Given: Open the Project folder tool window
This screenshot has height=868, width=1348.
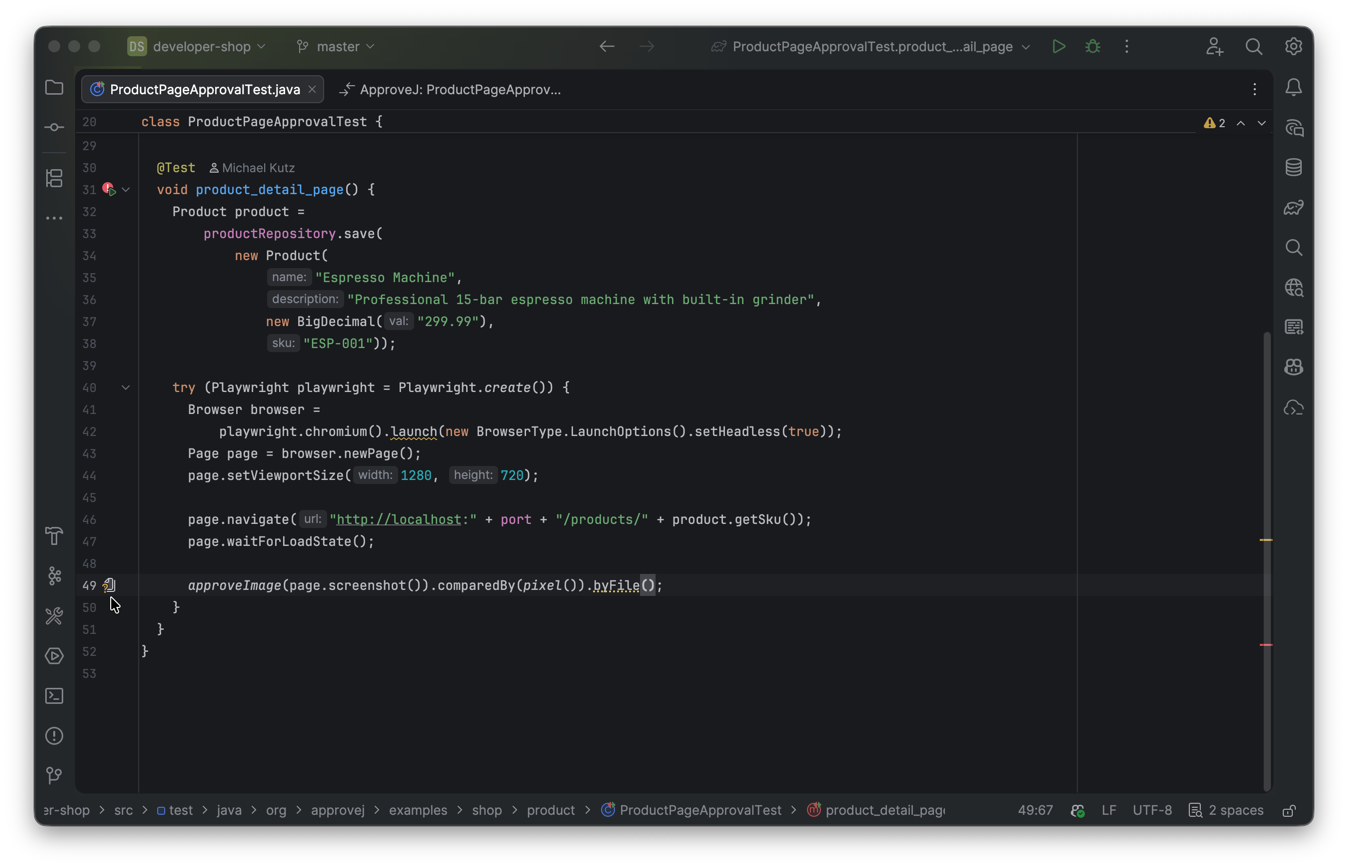Looking at the screenshot, I should pyautogui.click(x=54, y=88).
